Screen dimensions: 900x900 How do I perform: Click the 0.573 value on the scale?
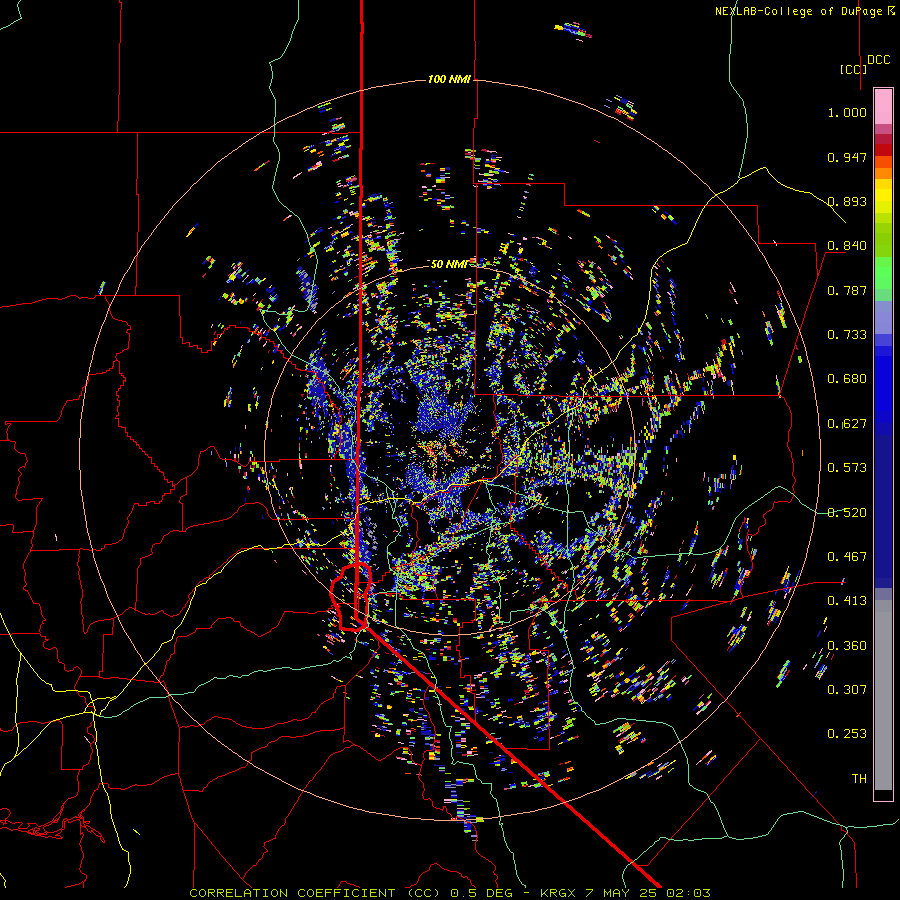(x=847, y=468)
